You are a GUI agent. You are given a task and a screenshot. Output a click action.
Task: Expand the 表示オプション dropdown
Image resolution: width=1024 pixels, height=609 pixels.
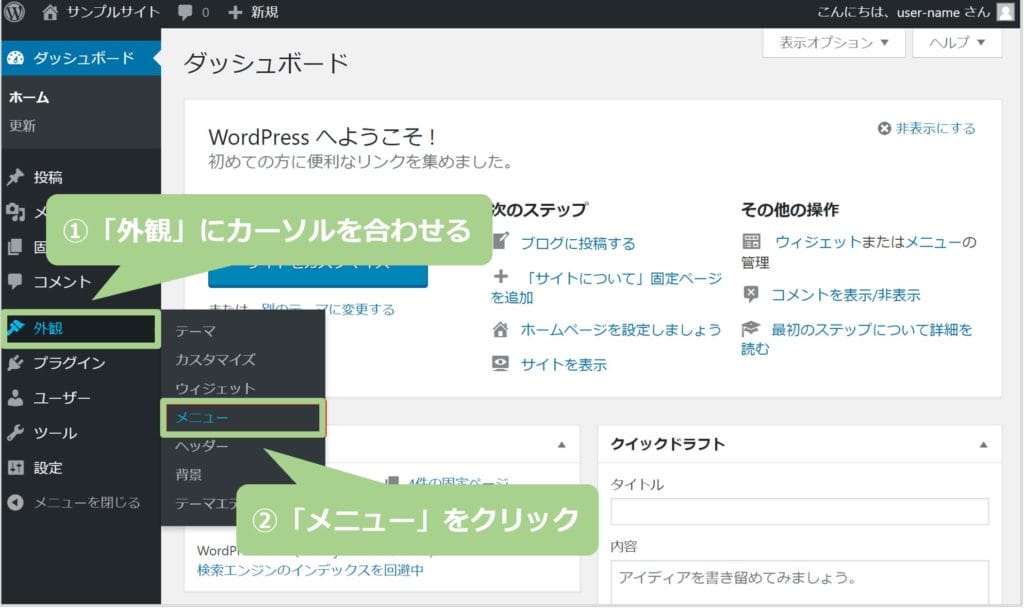(834, 43)
